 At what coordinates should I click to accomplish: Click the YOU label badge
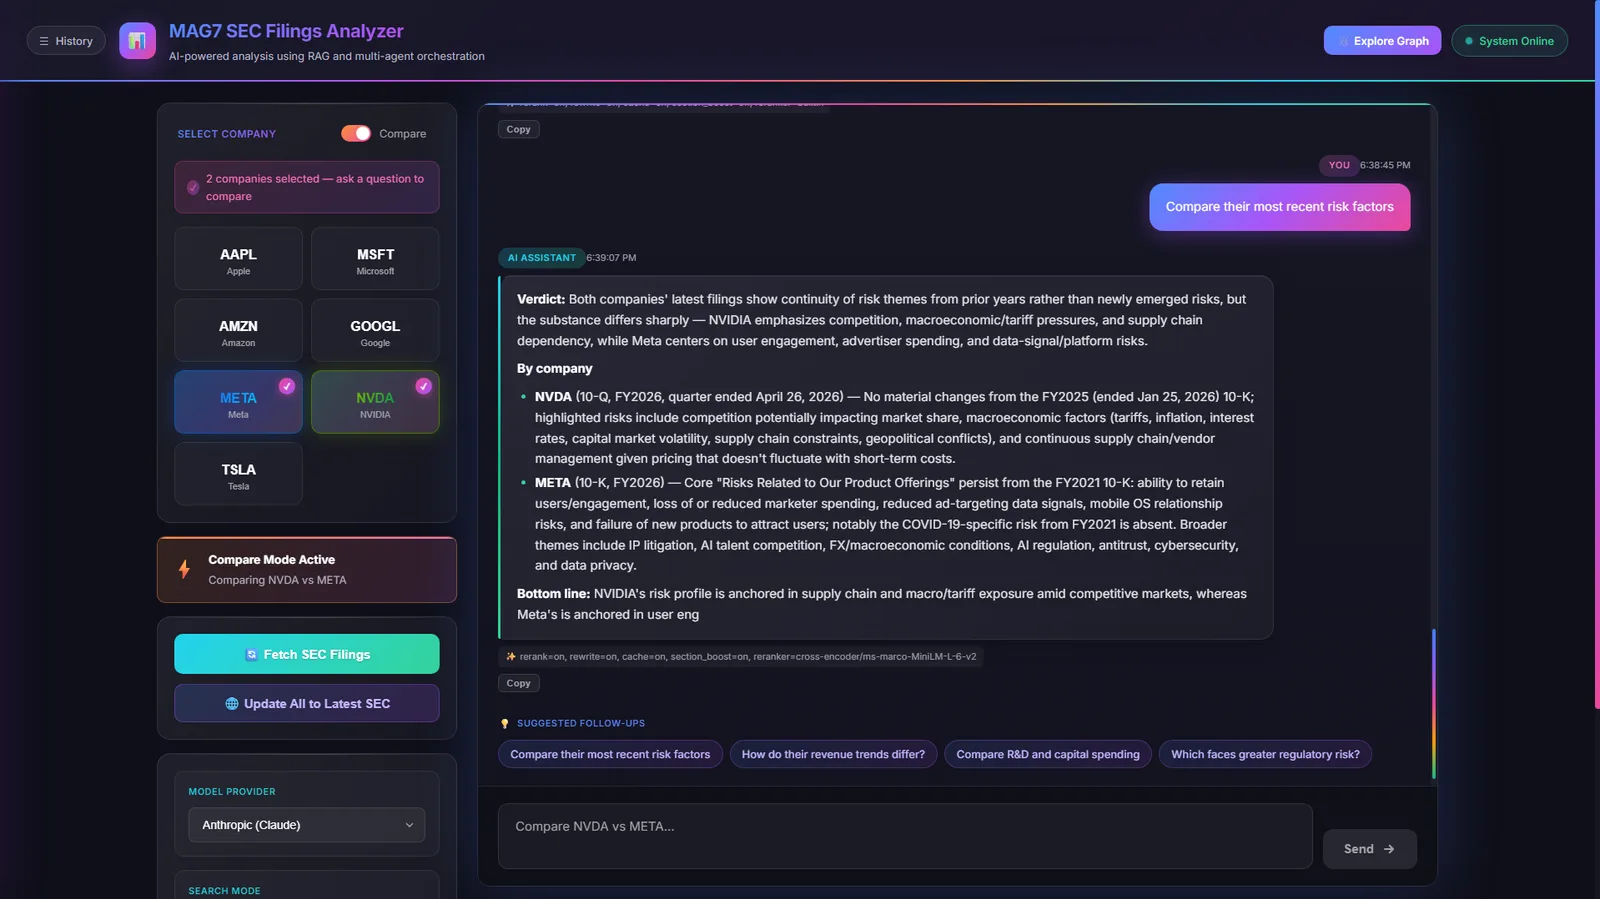click(x=1339, y=165)
